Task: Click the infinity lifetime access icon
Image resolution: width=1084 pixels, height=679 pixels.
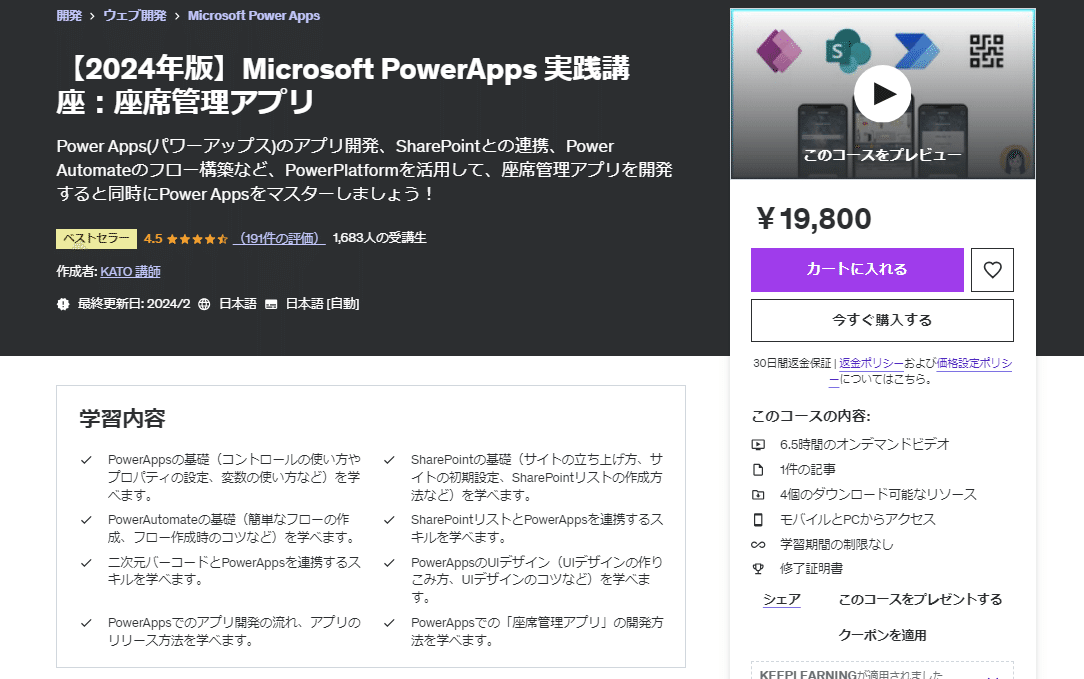Action: (758, 545)
